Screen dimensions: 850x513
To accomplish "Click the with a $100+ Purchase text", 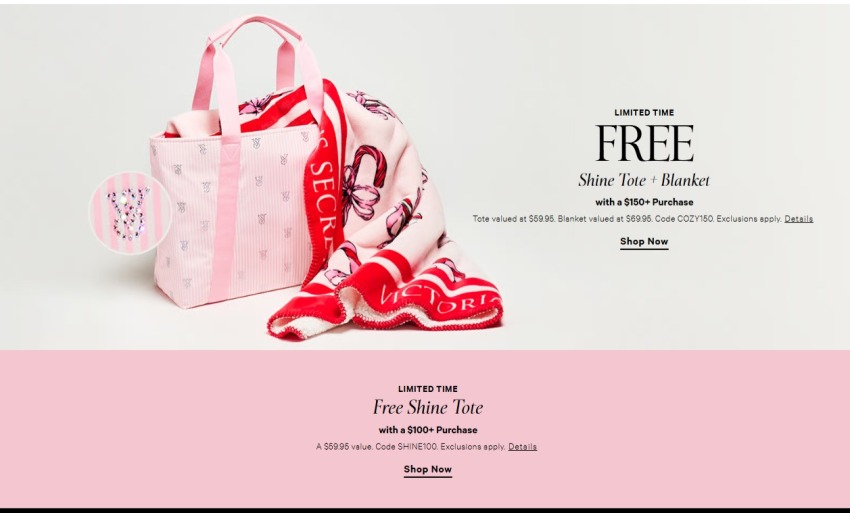I will click(x=428, y=430).
